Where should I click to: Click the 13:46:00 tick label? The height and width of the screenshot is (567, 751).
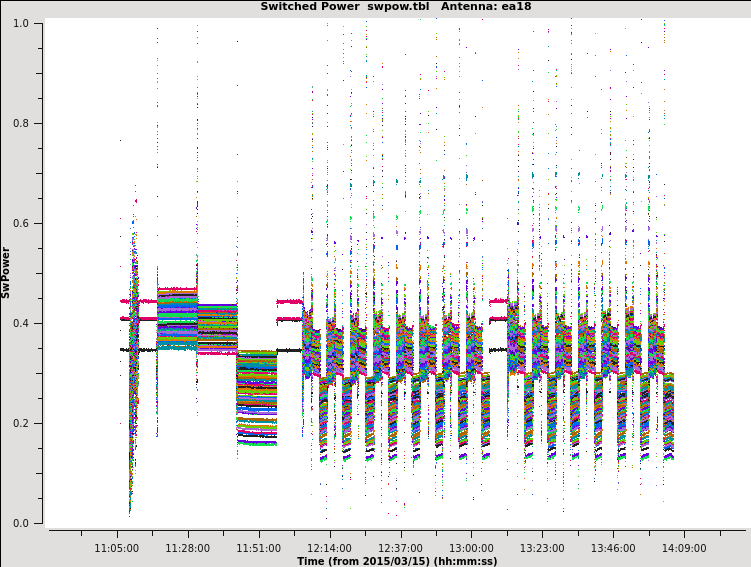tap(613, 548)
